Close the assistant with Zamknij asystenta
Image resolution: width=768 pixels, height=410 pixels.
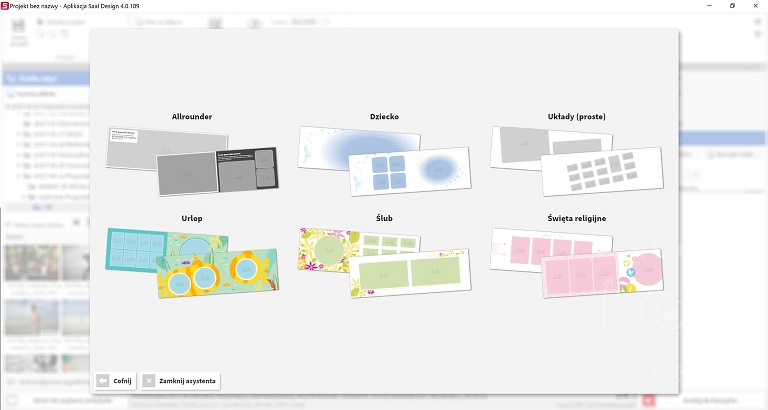[x=180, y=381]
